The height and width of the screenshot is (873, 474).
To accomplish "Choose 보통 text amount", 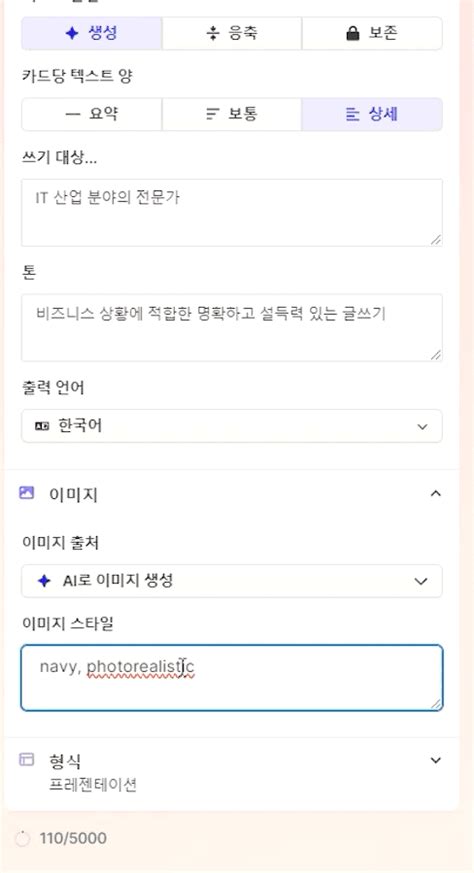I will click(232, 114).
